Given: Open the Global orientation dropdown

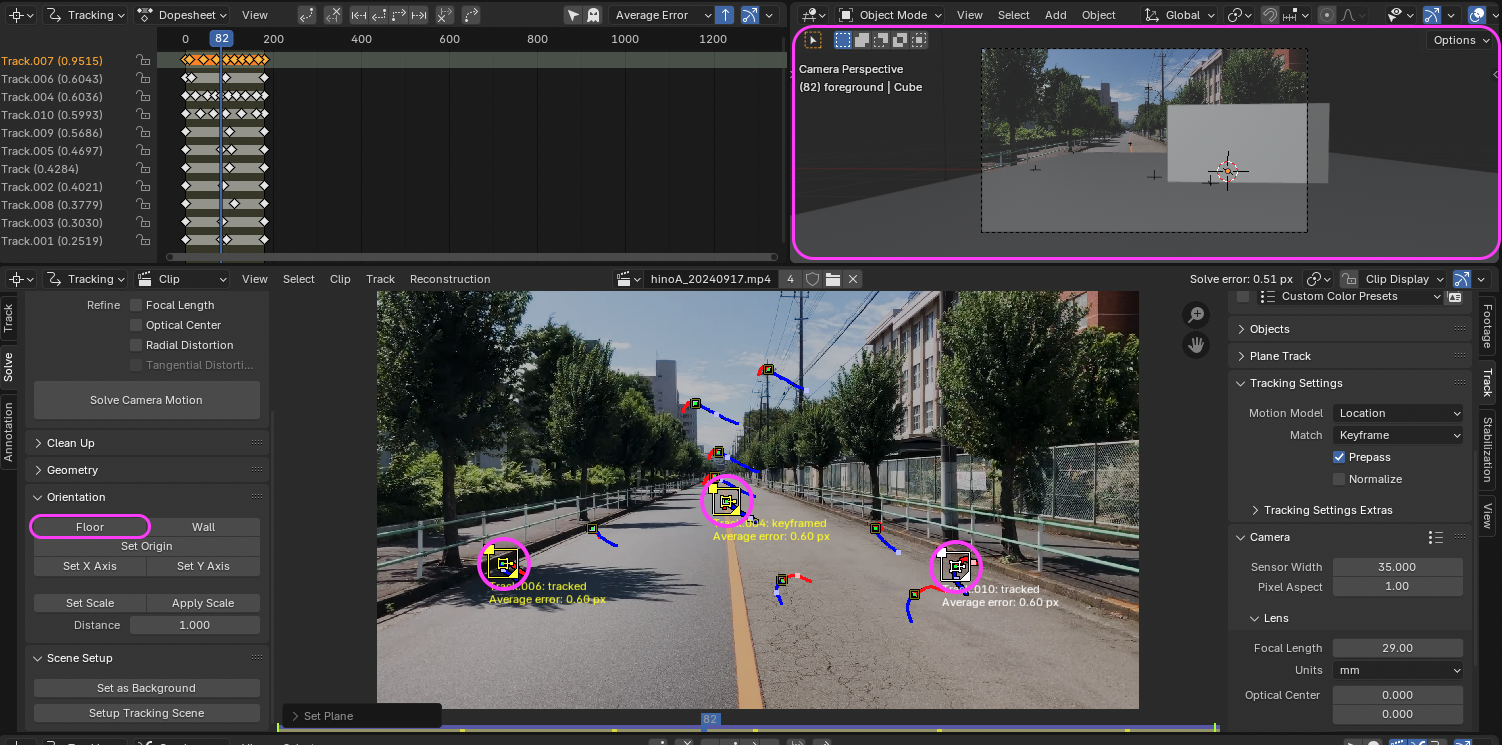Looking at the screenshot, I should pyautogui.click(x=1180, y=15).
